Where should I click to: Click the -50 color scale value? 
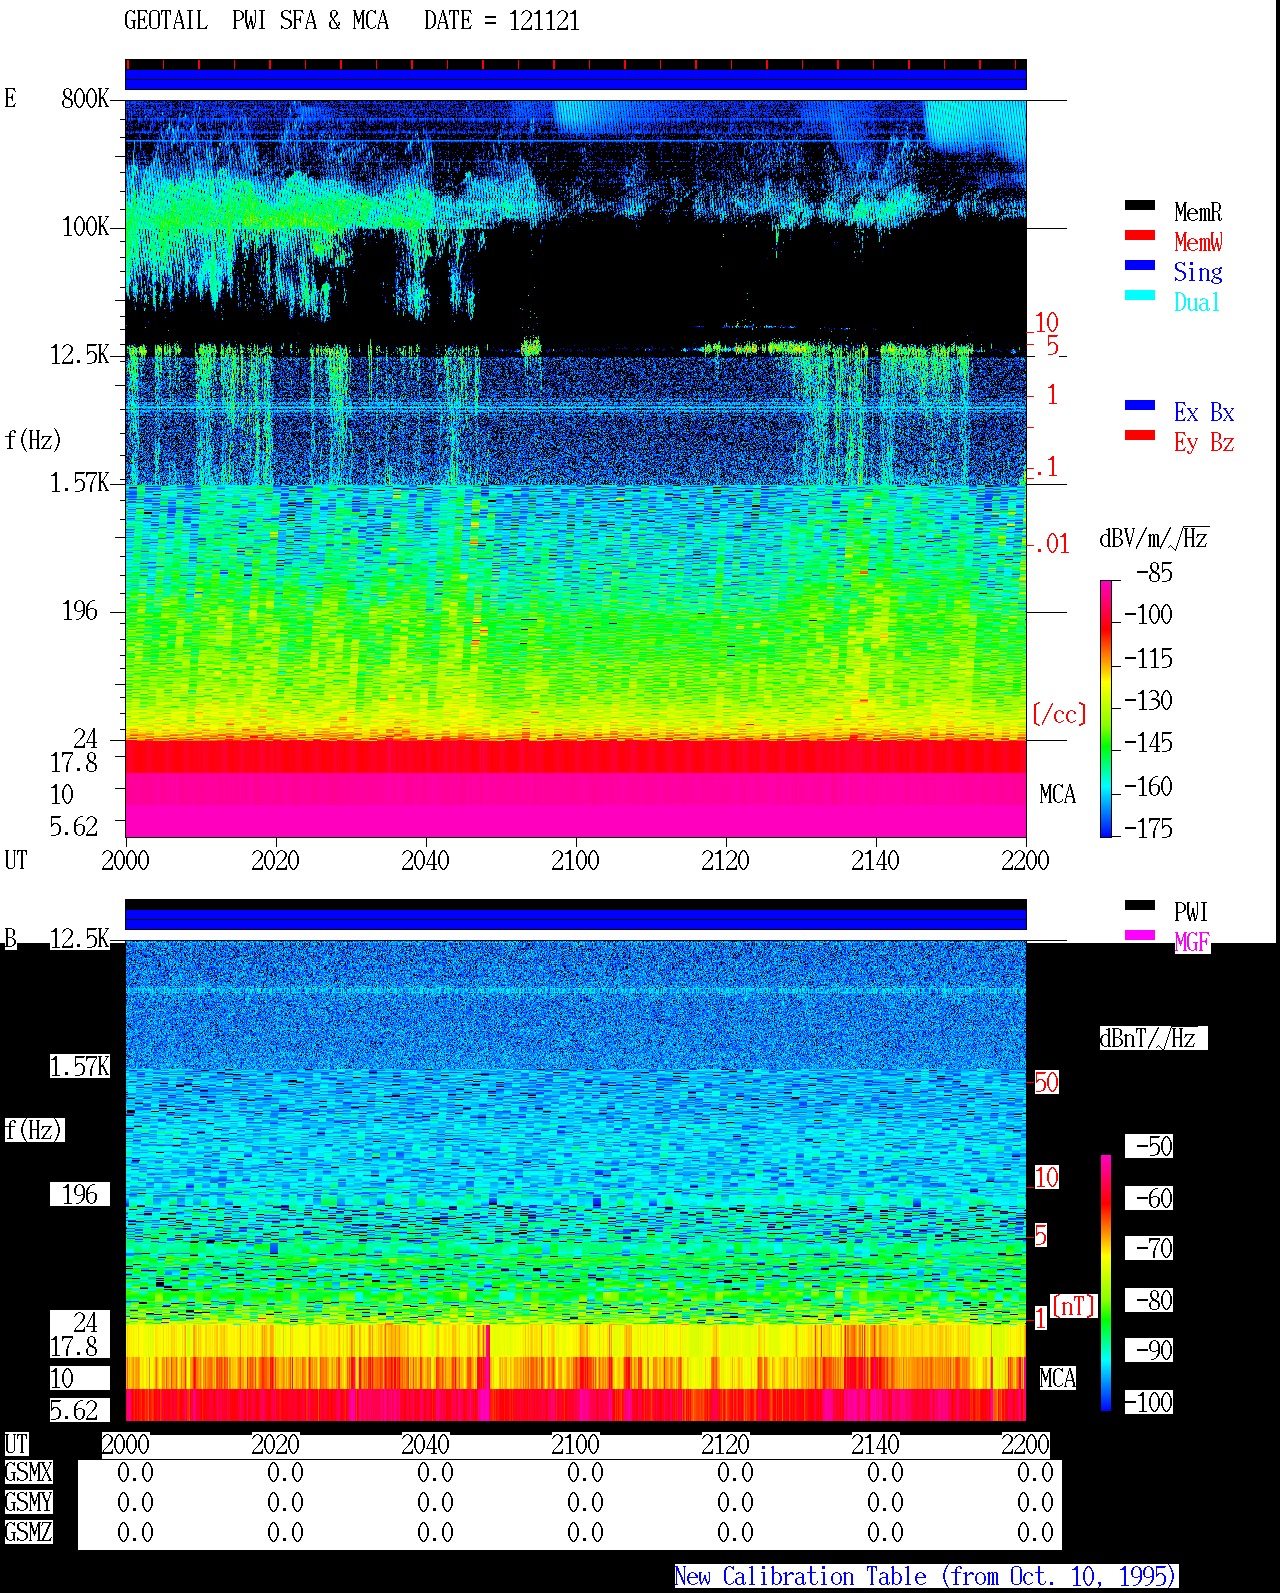pyautogui.click(x=1154, y=1147)
